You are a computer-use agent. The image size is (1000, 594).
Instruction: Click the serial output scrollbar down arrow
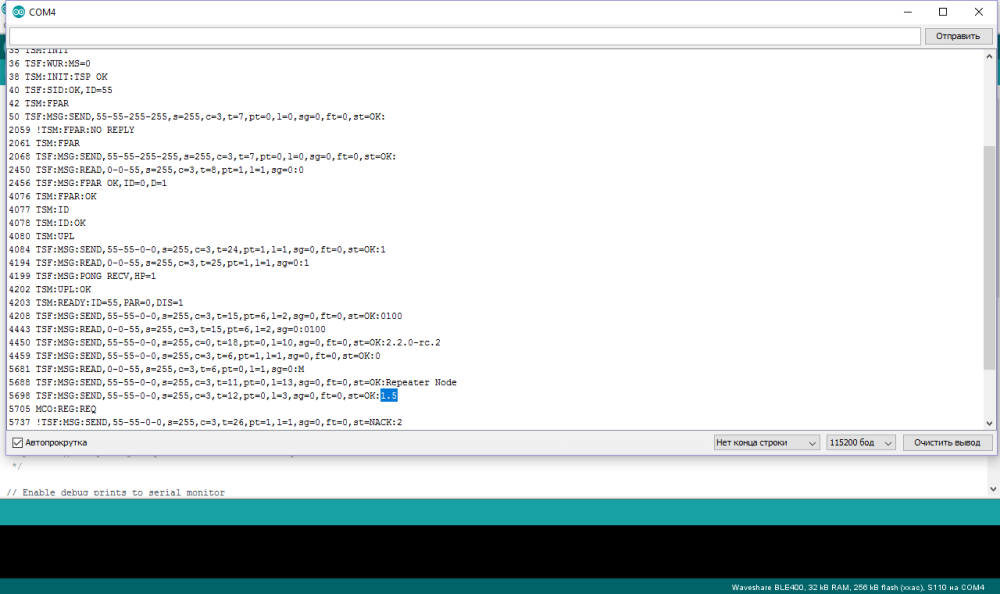[990, 421]
